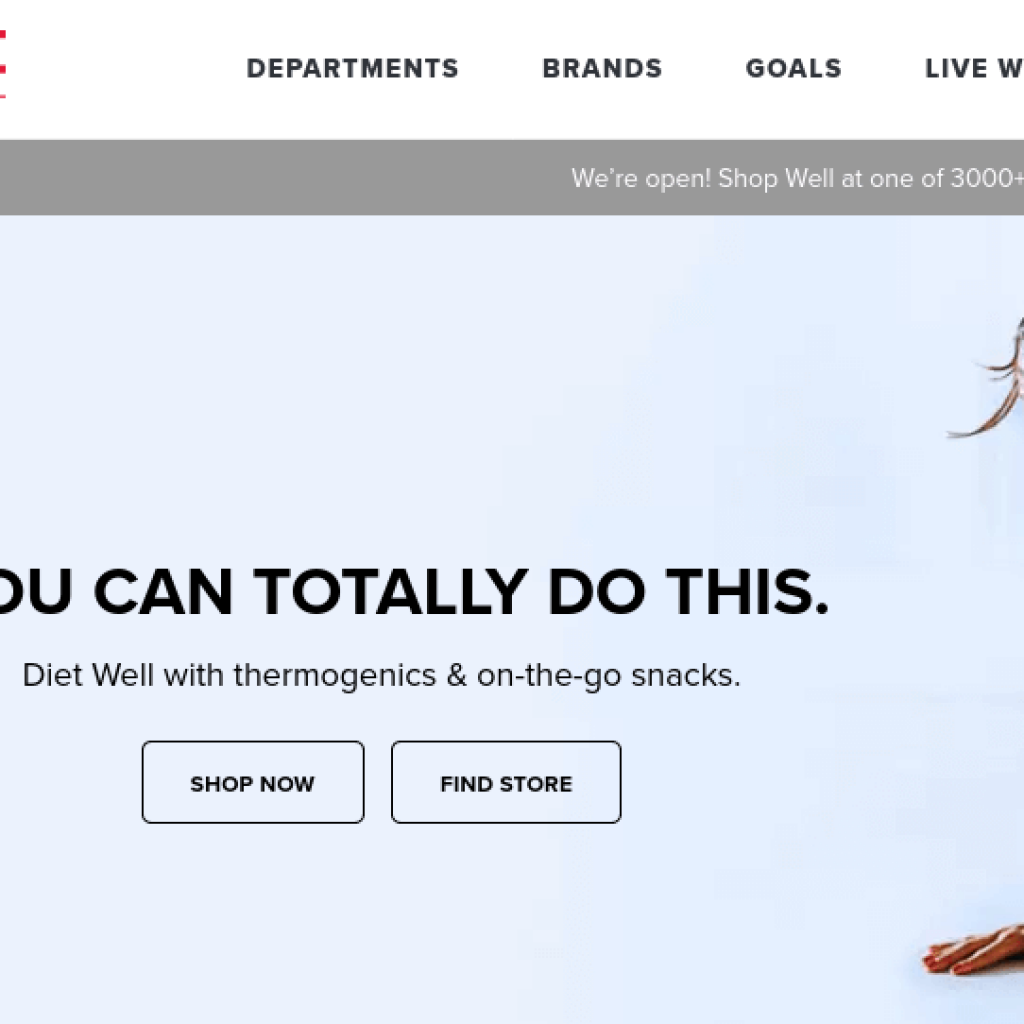The height and width of the screenshot is (1024, 1024).
Task: Click the FIND STORE button
Action: pos(506,782)
